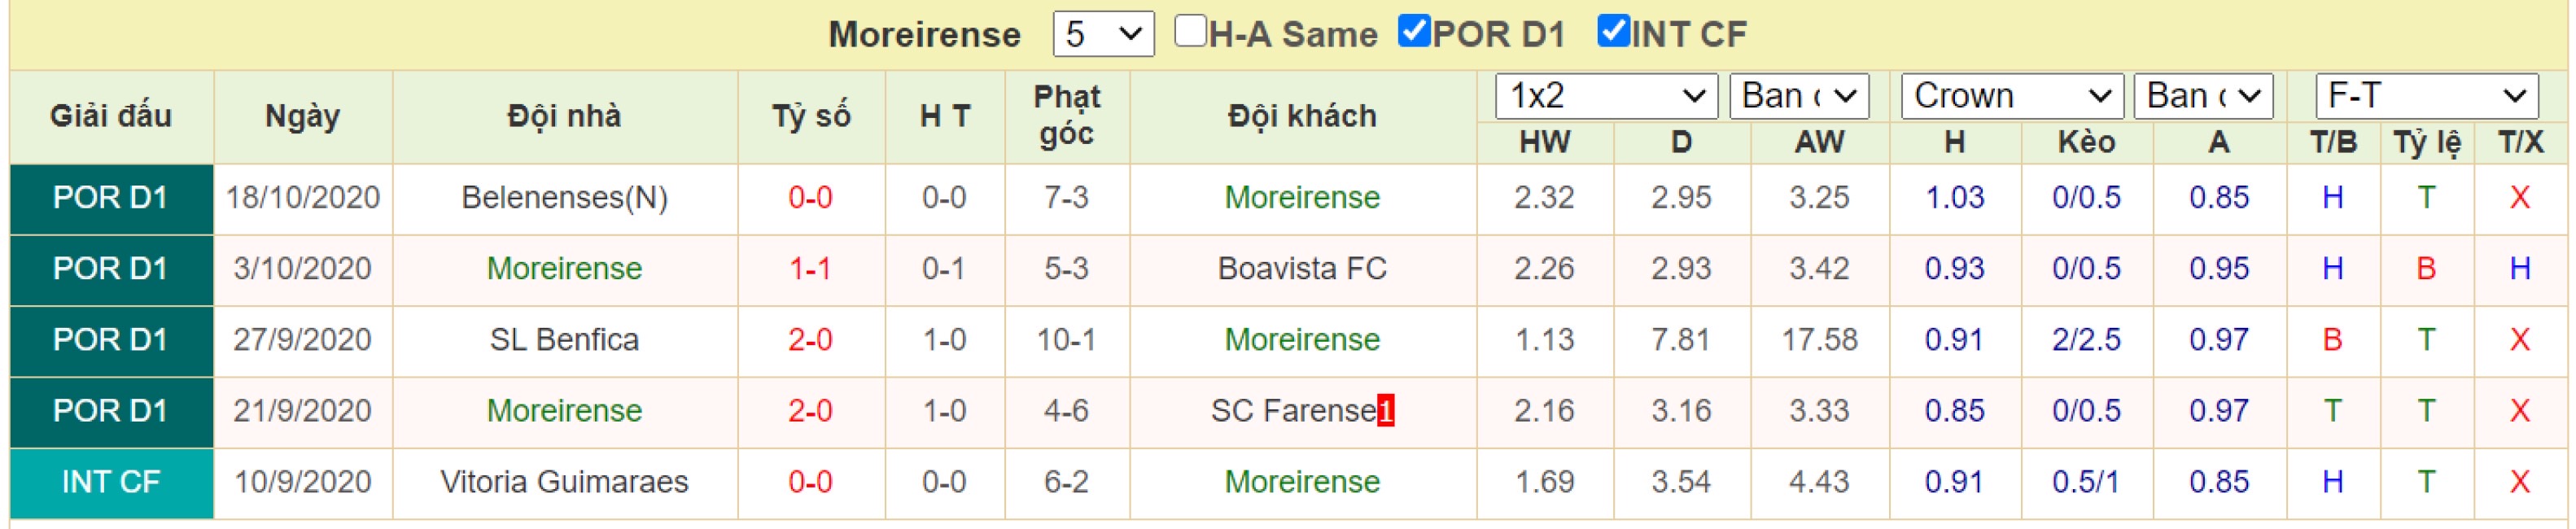Open the 1-1 score against Boavista FC

click(x=810, y=268)
